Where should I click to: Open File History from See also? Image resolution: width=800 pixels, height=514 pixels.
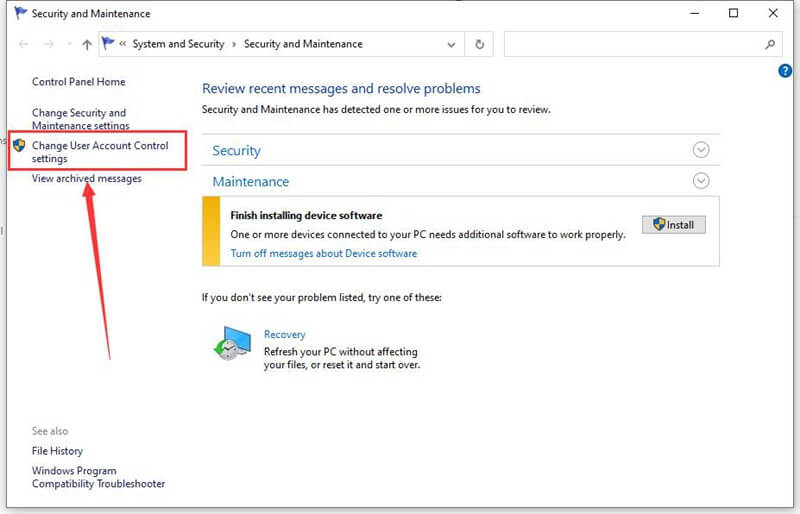tap(57, 451)
